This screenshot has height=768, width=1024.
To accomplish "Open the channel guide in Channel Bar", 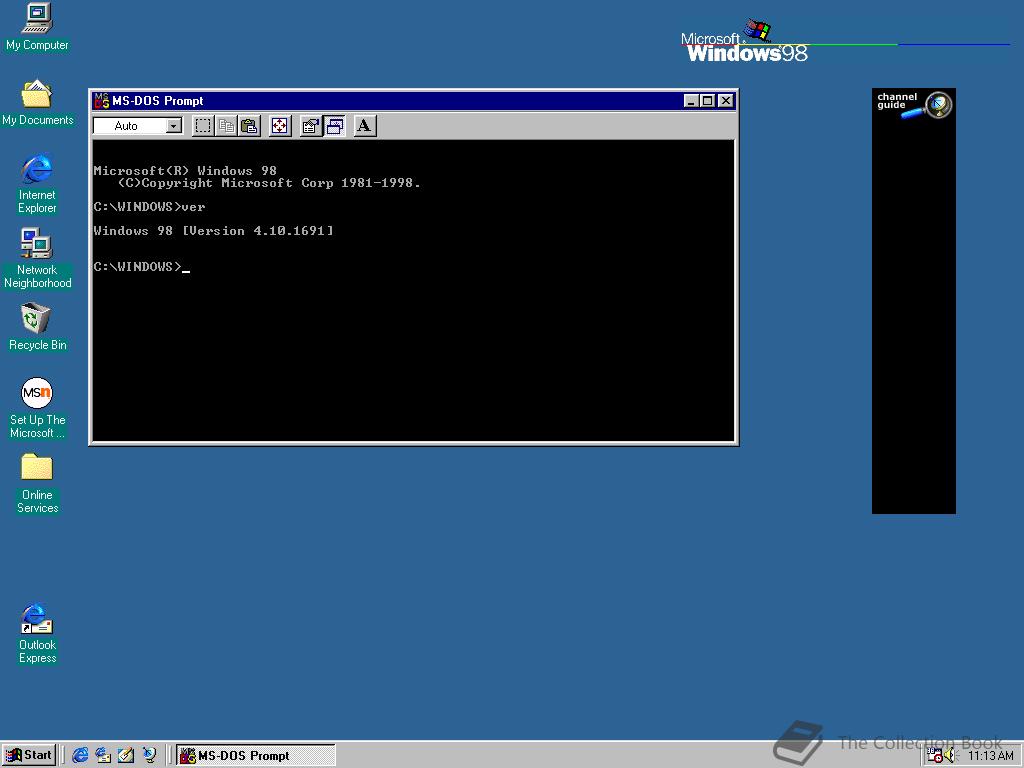I will point(914,105).
